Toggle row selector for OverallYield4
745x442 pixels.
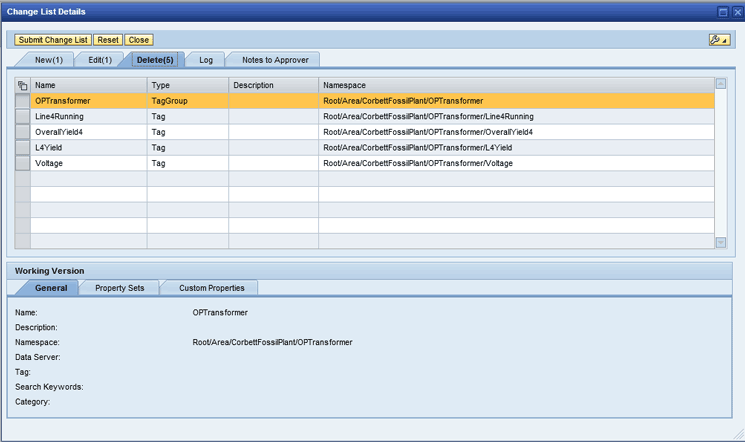click(x=23, y=132)
